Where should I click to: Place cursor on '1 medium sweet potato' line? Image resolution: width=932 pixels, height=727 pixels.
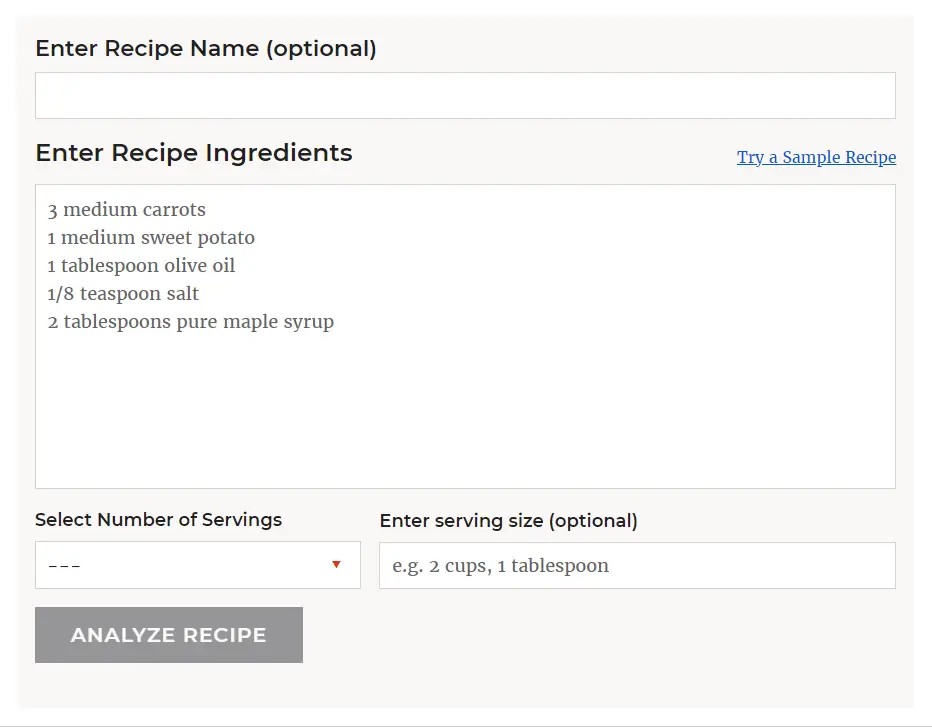pyautogui.click(x=151, y=238)
